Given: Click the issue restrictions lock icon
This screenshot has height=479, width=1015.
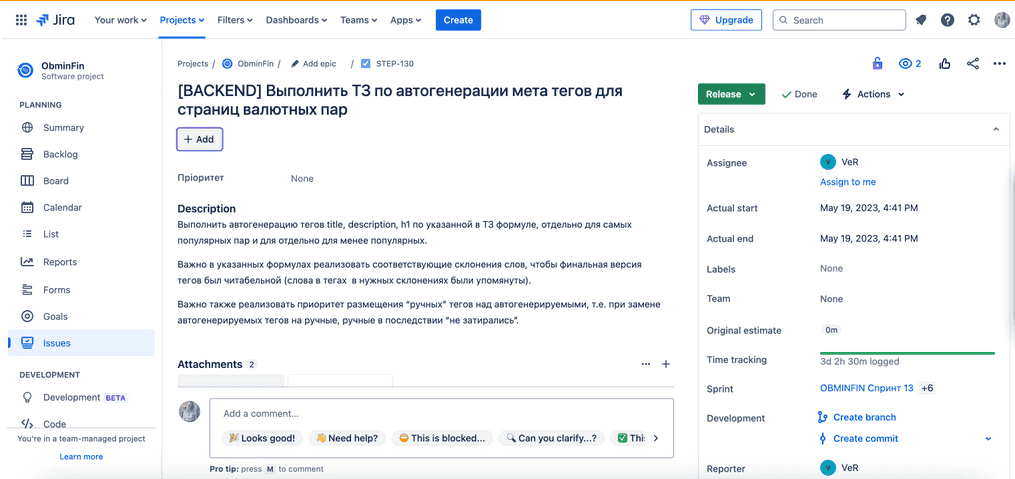Looking at the screenshot, I should coord(877,63).
